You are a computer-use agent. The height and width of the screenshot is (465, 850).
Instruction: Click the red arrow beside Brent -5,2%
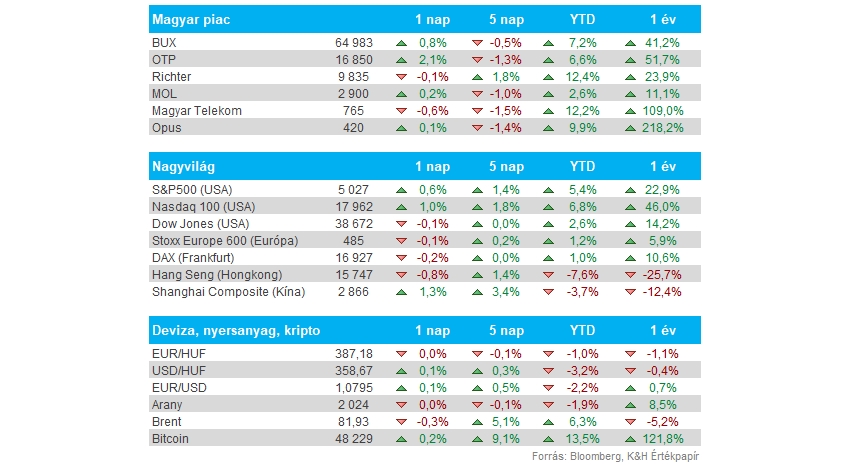pos(630,422)
